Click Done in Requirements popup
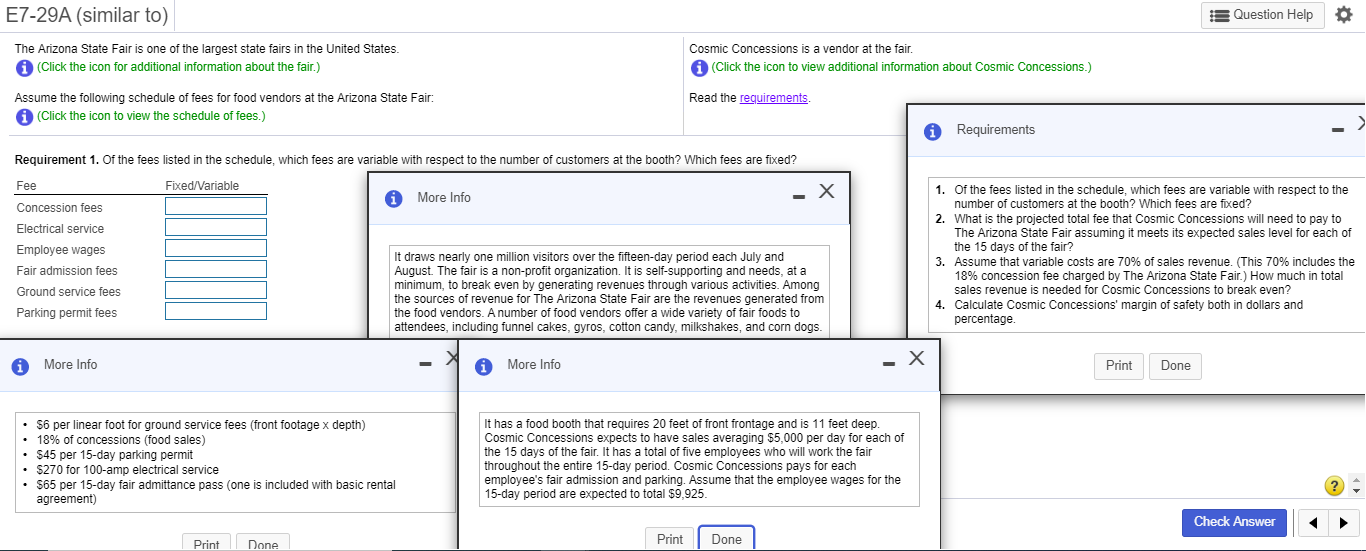This screenshot has height=551, width=1366. click(1176, 366)
